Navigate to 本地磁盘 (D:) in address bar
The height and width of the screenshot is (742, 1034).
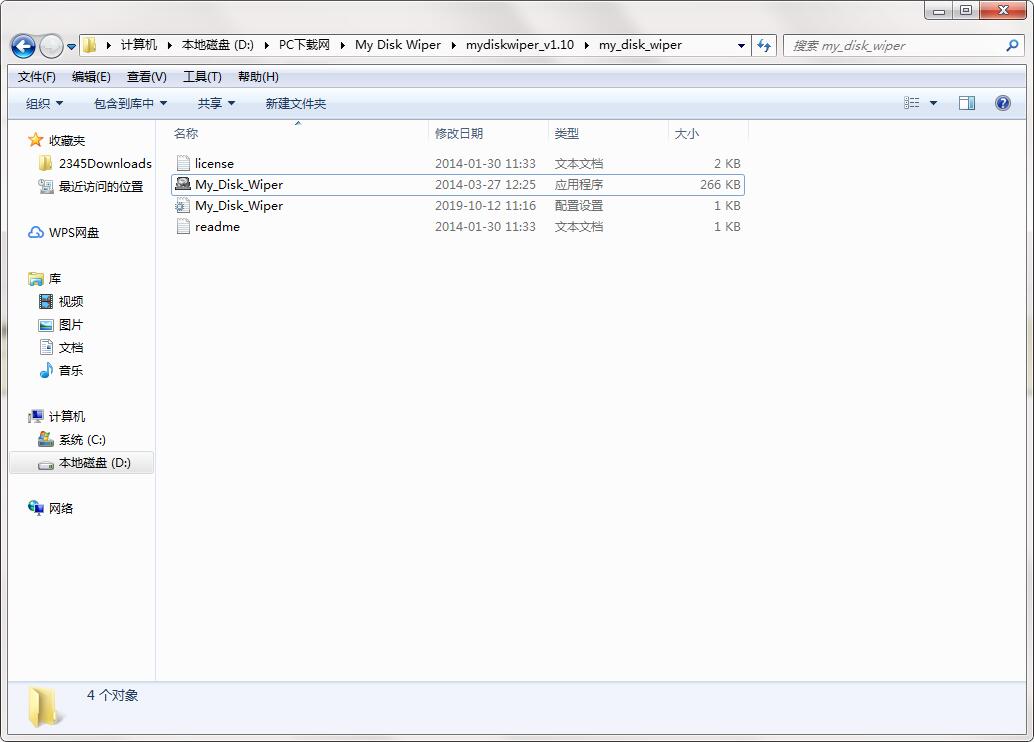[218, 45]
